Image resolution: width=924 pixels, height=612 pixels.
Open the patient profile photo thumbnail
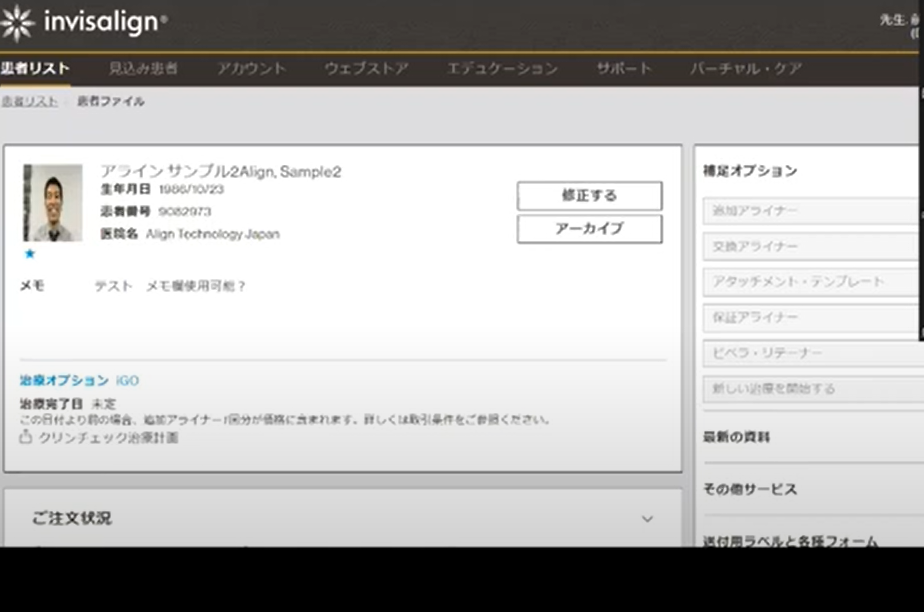[55, 205]
